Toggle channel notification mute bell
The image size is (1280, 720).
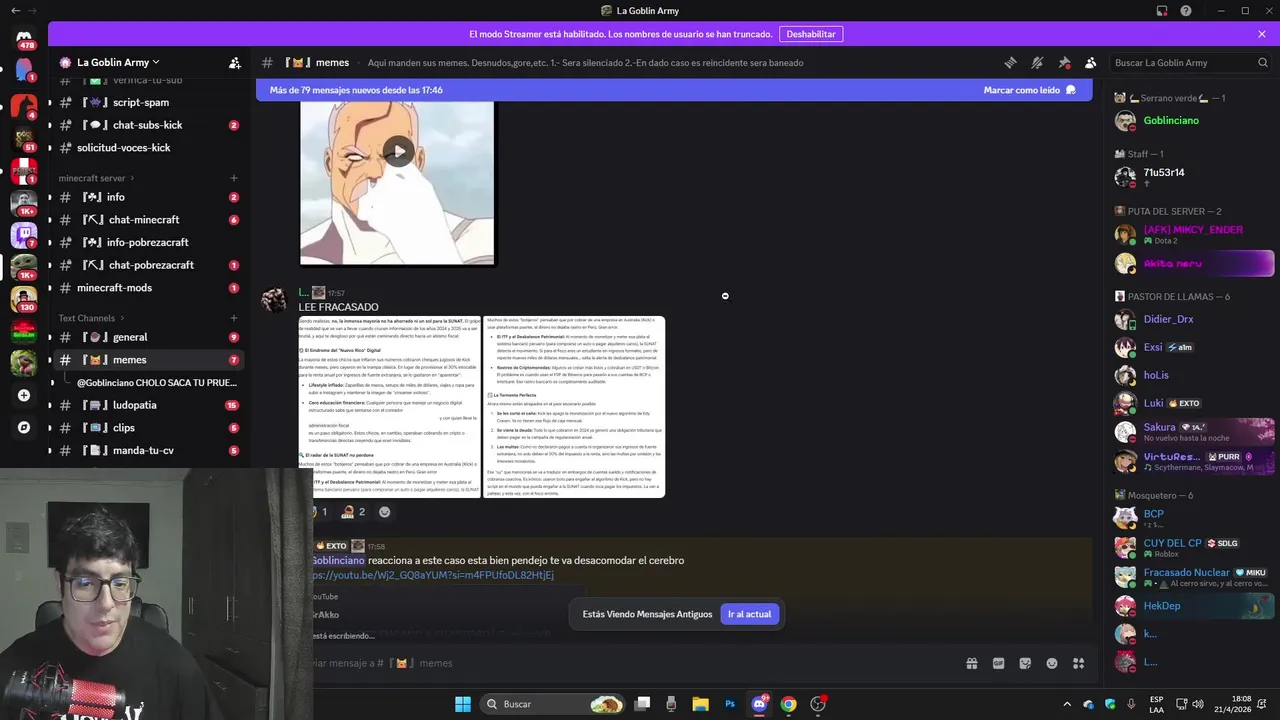click(x=1037, y=62)
